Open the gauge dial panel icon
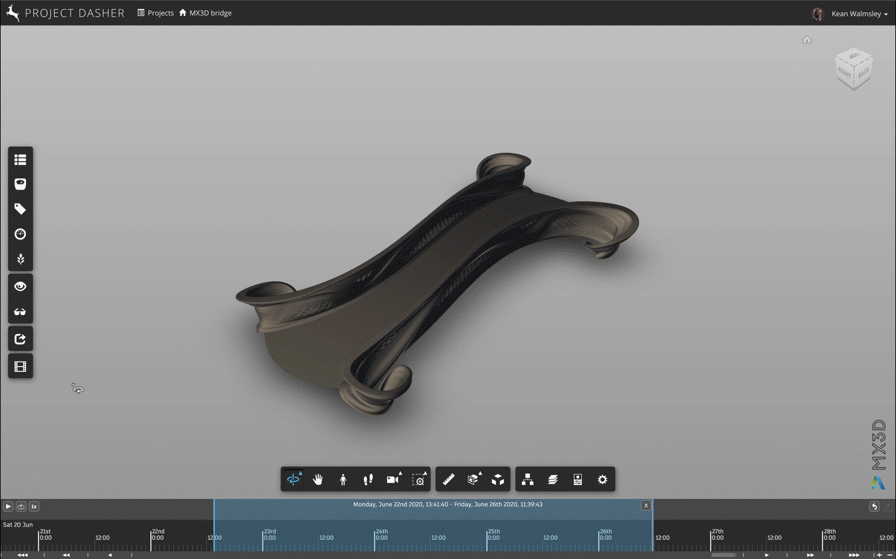Viewport: 896px width, 559px height. point(20,234)
